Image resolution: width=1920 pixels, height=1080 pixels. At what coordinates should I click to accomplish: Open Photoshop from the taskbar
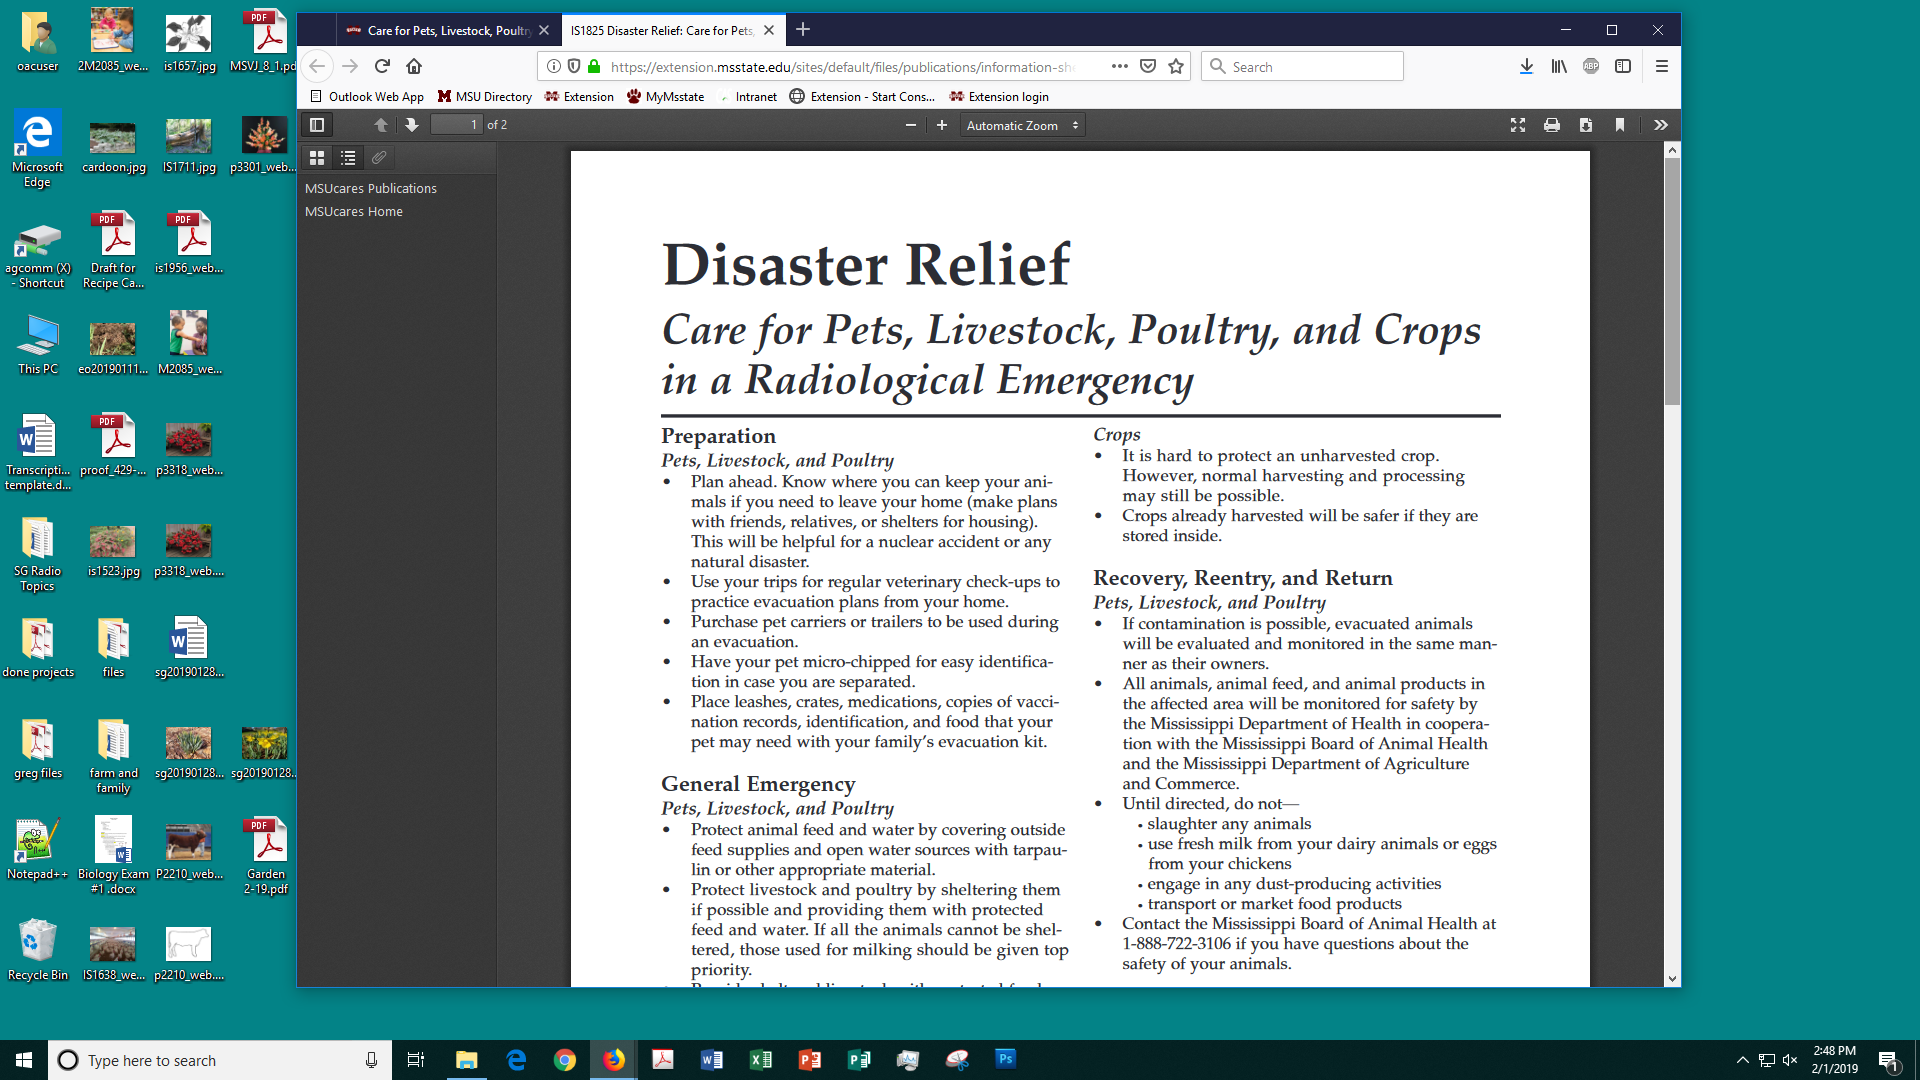pyautogui.click(x=1006, y=1059)
